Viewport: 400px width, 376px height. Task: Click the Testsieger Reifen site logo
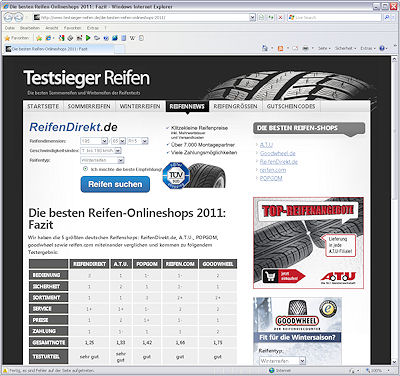point(87,78)
